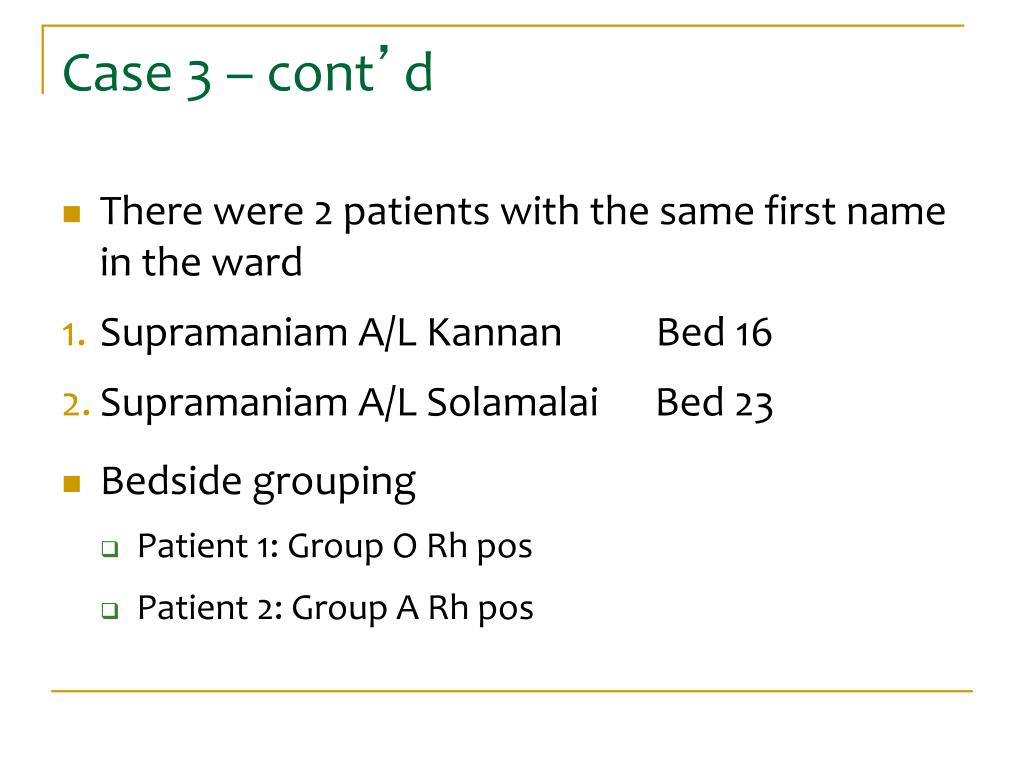The width and height of the screenshot is (1024, 768).
Task: Click the phrase 'same first name'
Action: 803,212
